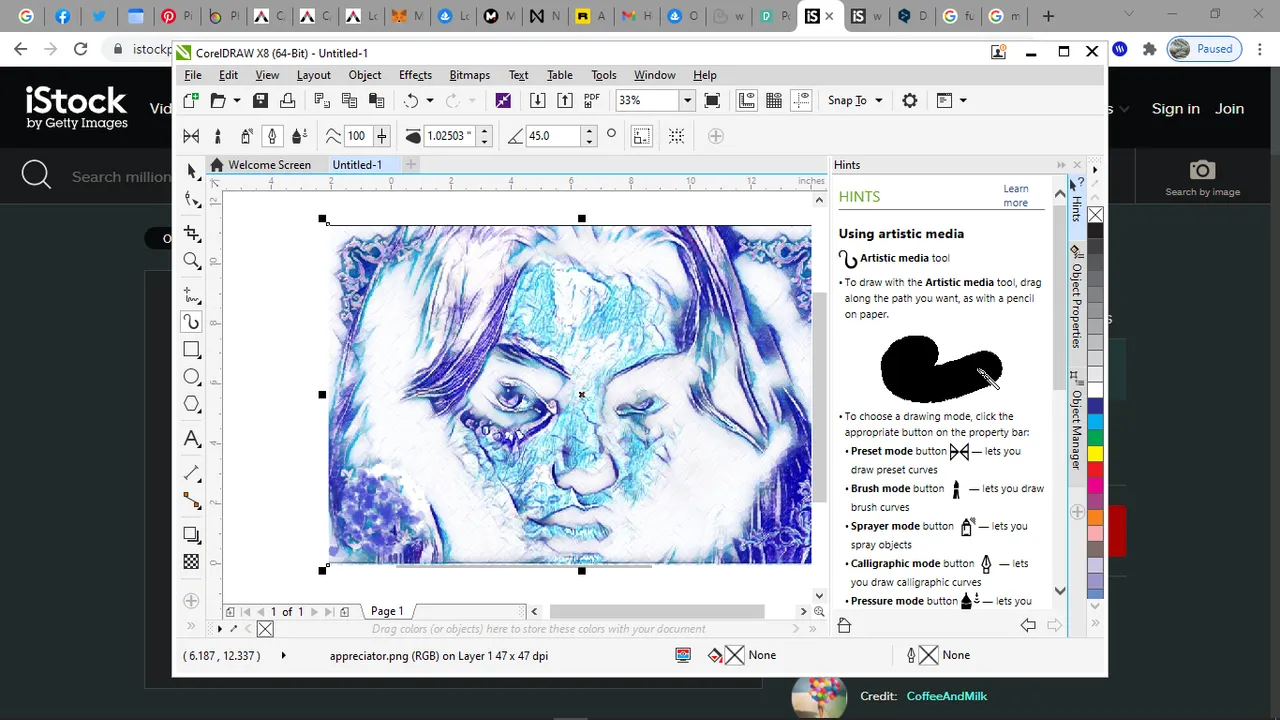Screen dimensions: 1280x720
Task: Select the Freehand tool
Action: point(192,294)
